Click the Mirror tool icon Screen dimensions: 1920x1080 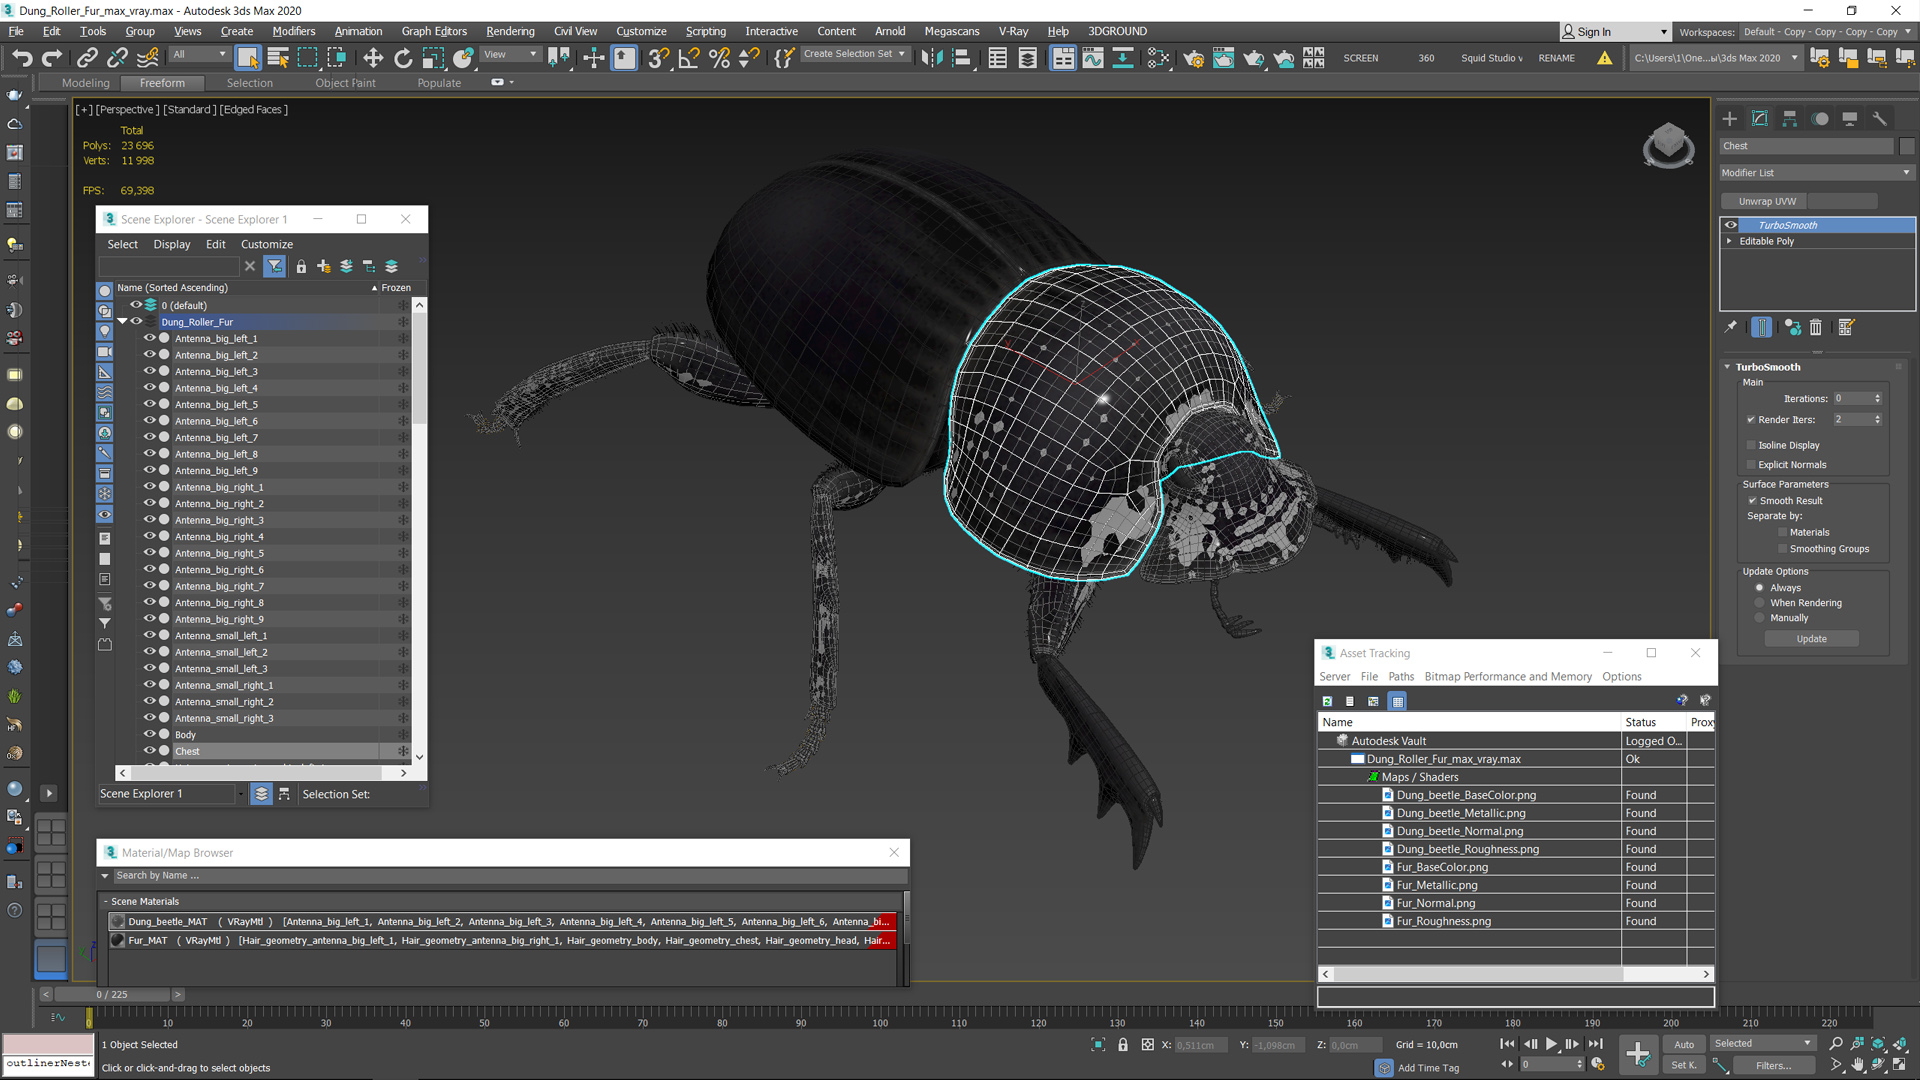tap(932, 58)
